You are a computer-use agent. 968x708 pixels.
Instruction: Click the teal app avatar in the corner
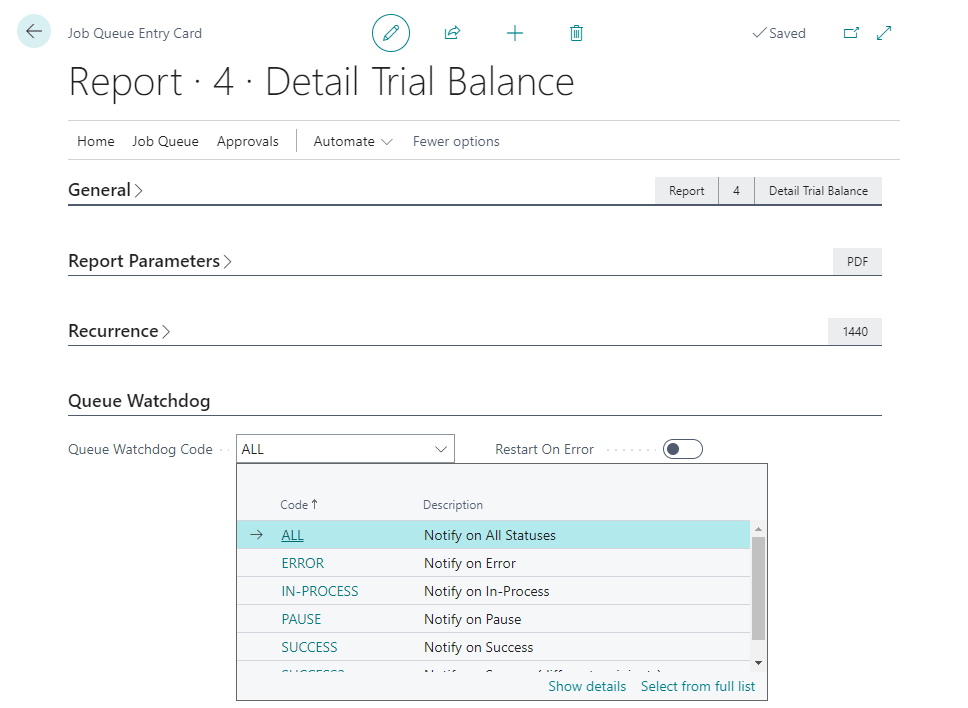coord(34,31)
